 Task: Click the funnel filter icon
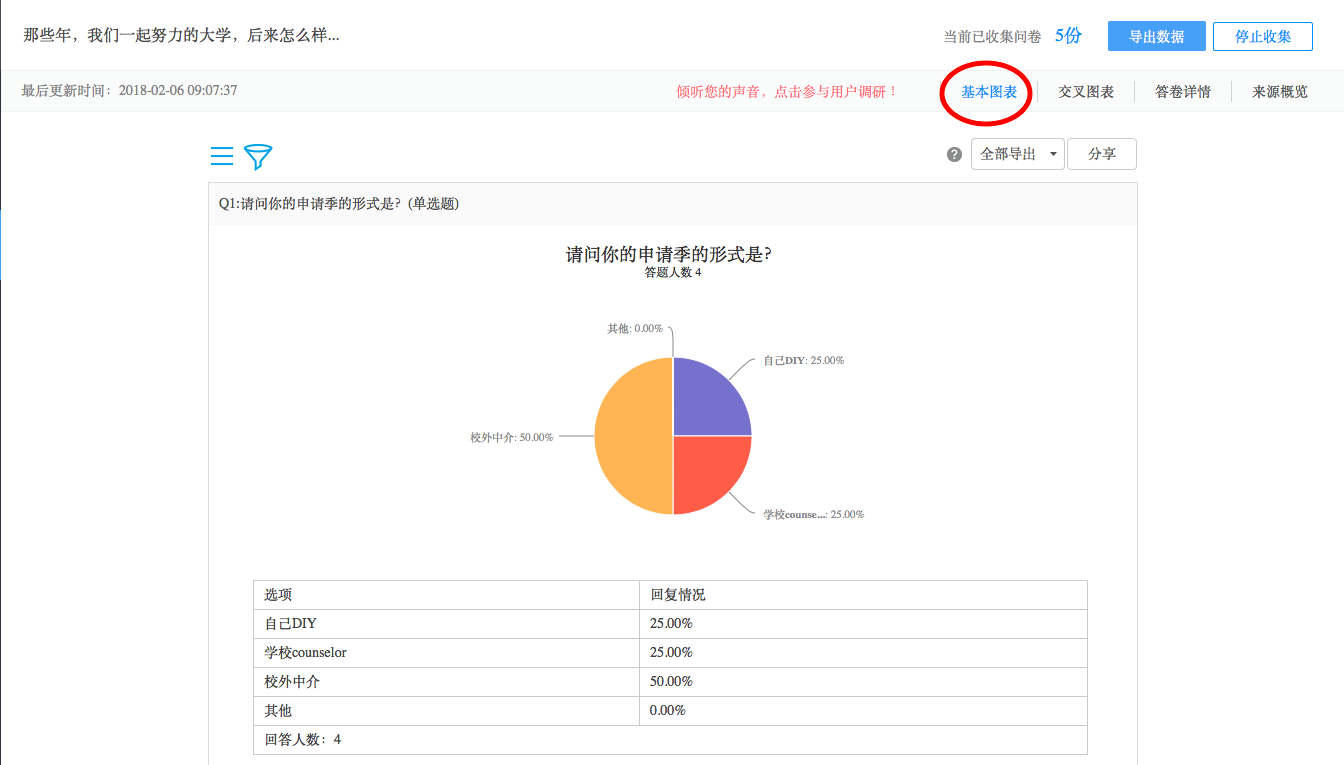(x=258, y=156)
